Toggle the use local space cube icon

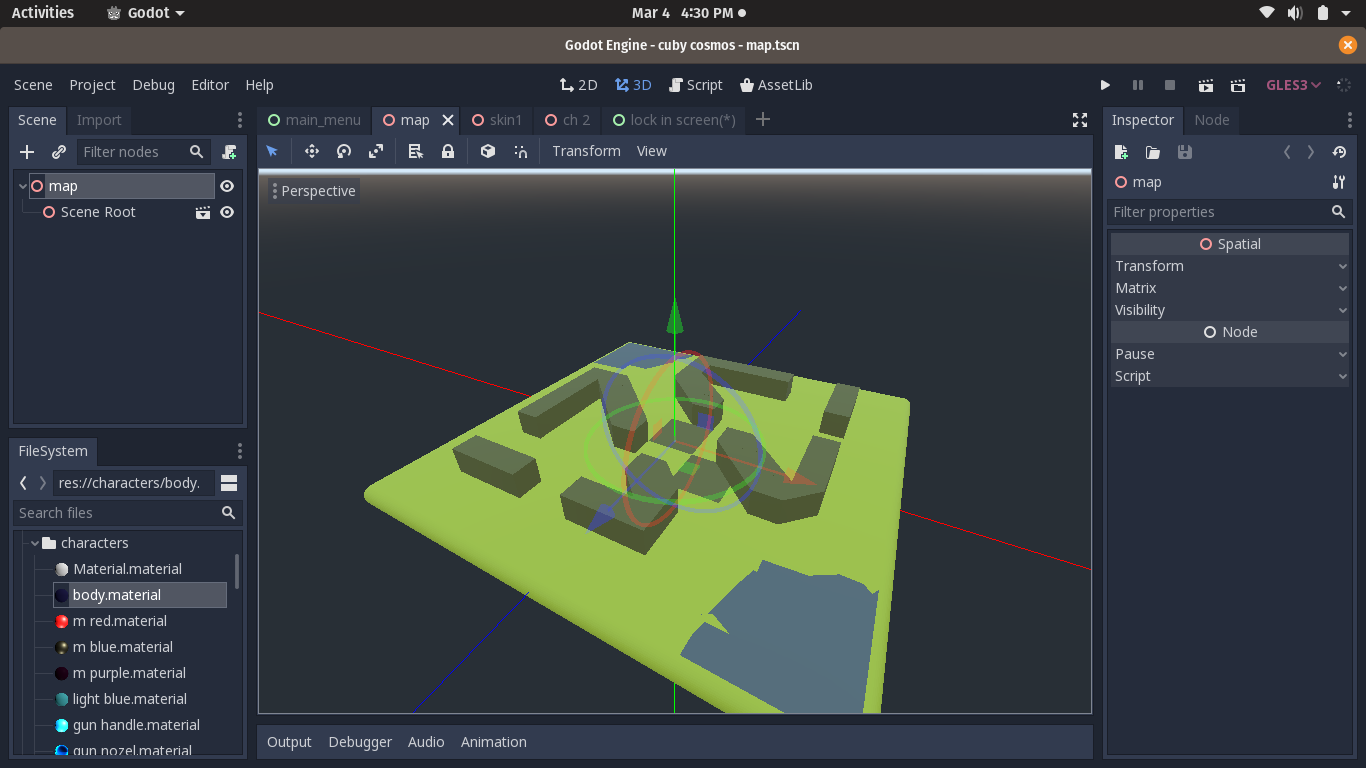[488, 151]
